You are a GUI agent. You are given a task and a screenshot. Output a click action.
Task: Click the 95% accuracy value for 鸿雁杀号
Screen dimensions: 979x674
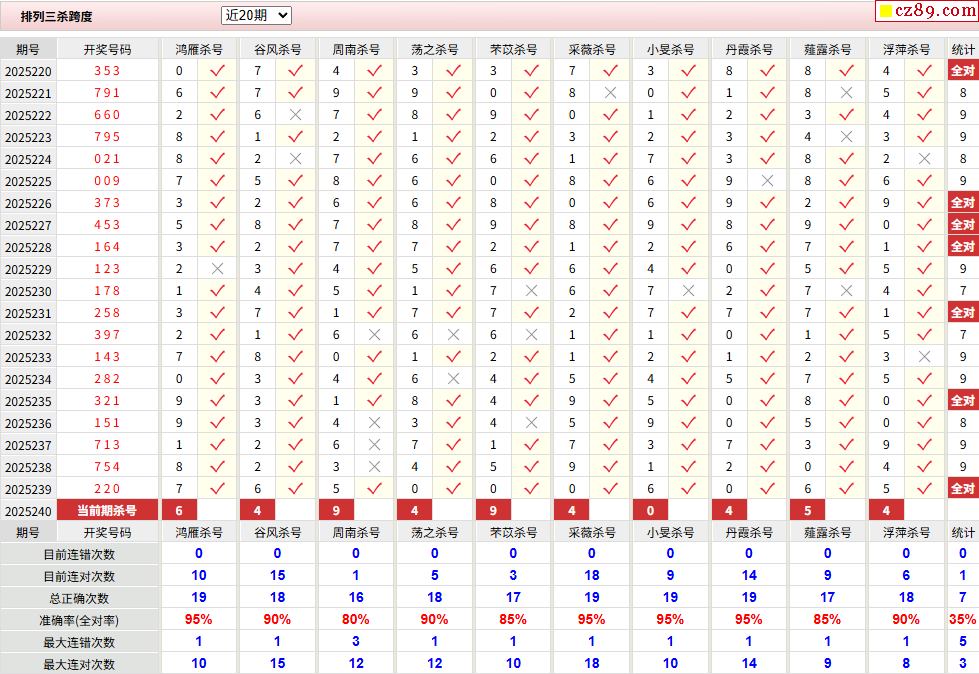[x=199, y=620]
